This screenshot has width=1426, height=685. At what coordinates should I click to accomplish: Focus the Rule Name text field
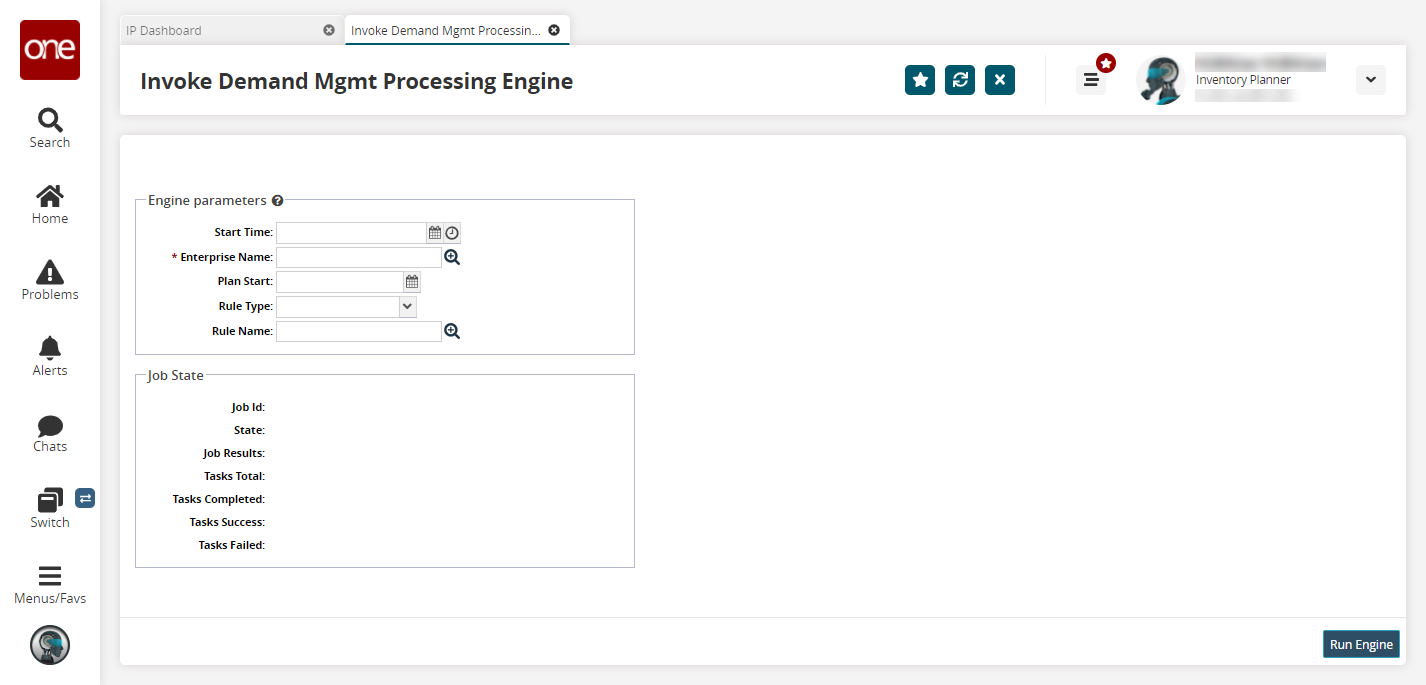tap(358, 331)
